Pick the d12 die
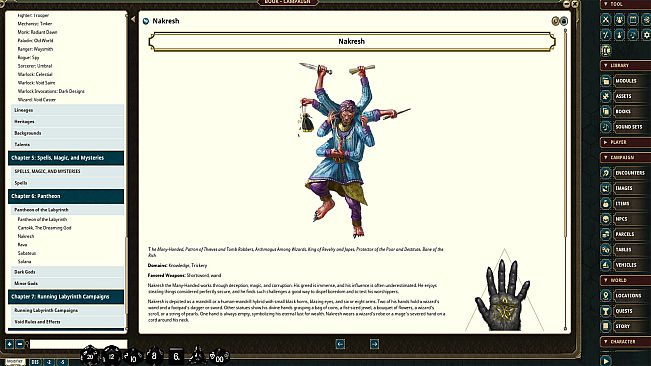 [111, 356]
